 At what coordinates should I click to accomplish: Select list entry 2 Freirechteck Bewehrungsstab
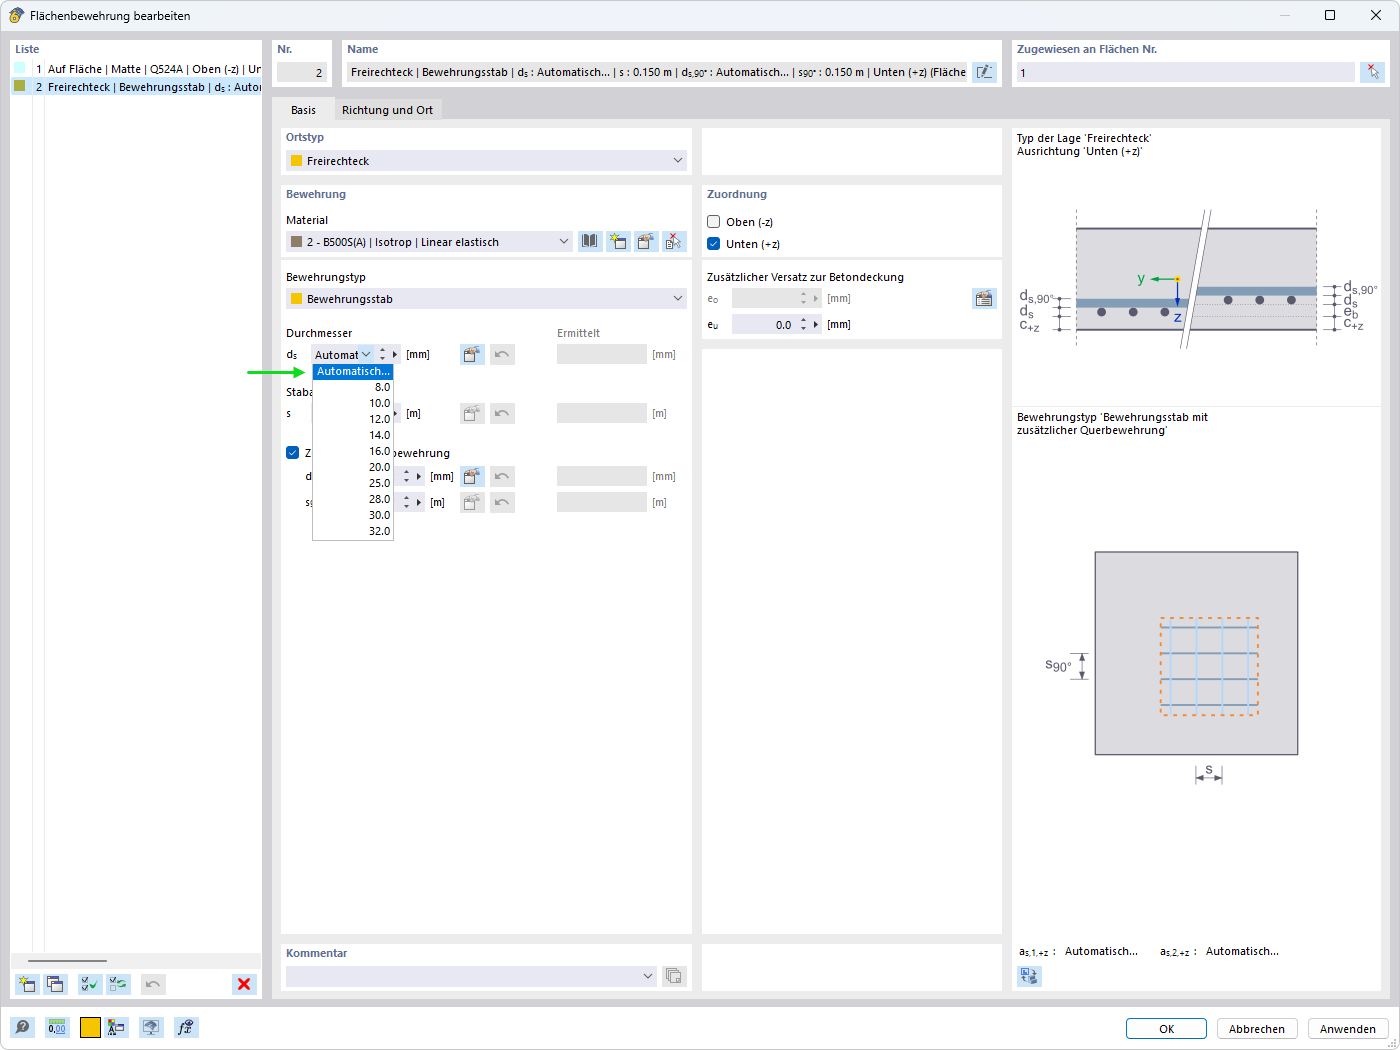137,87
